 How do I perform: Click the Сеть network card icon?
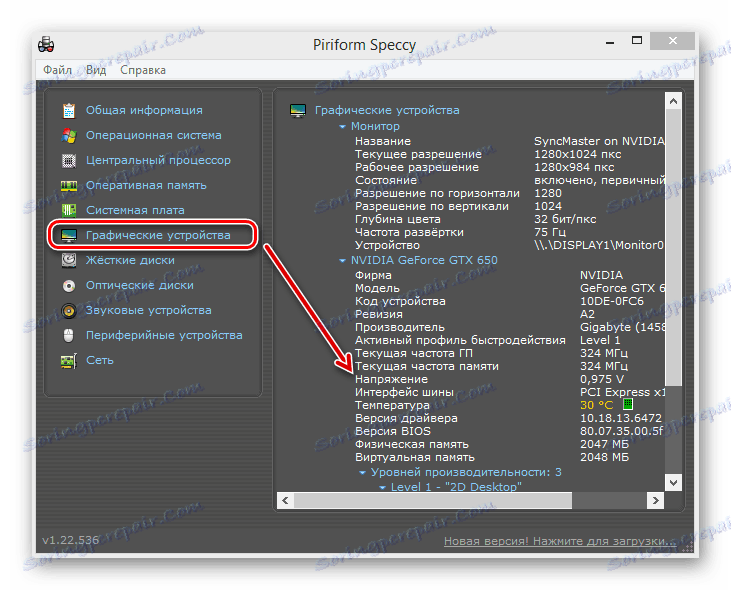pos(69,361)
